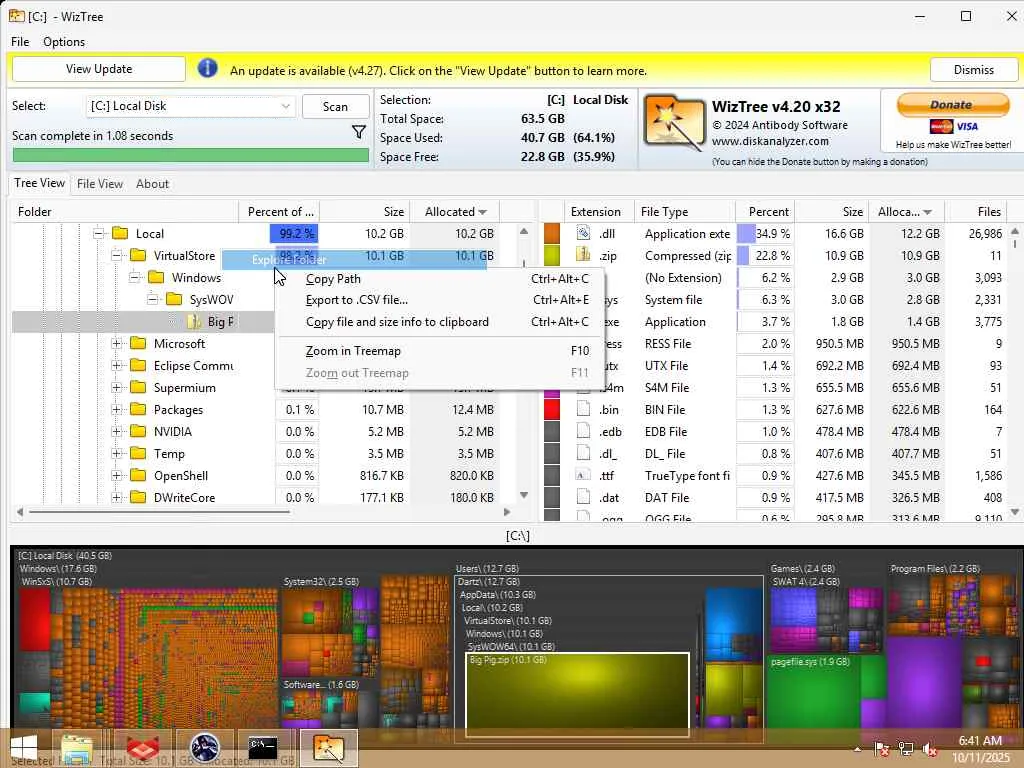Click the Microsoft folder icon

tap(138, 344)
